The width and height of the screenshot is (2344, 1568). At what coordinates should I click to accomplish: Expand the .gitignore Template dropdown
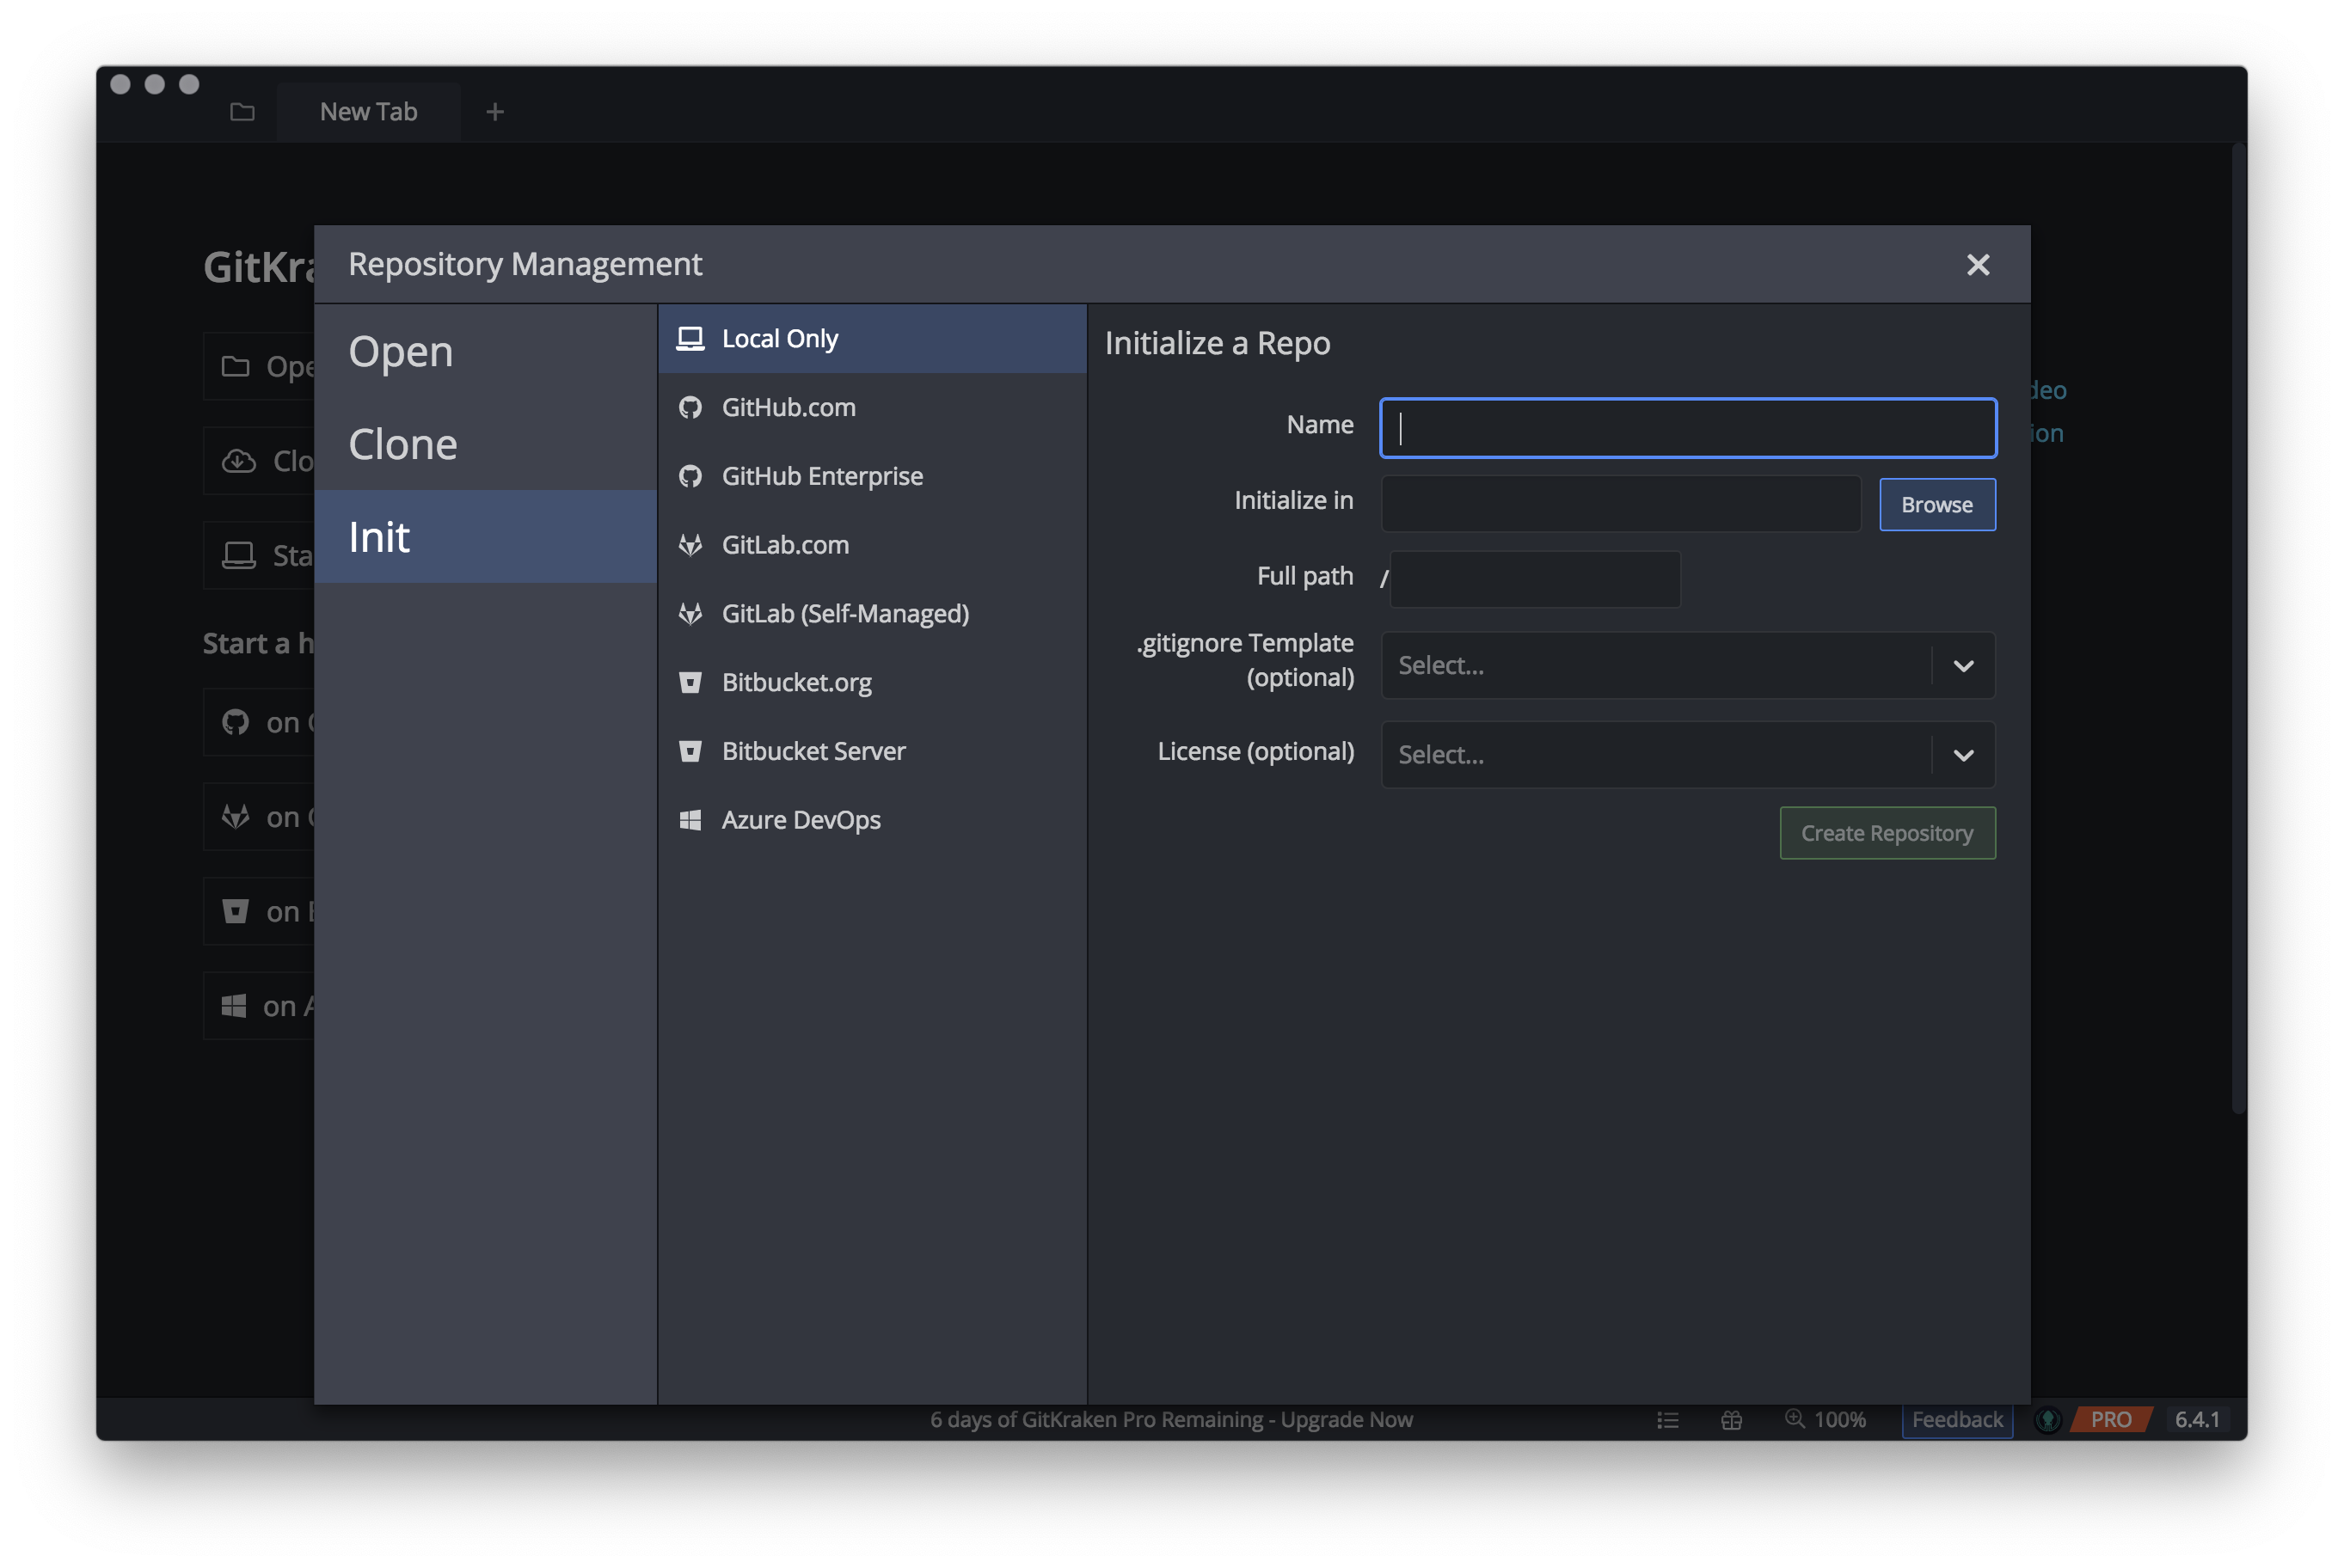point(1963,666)
